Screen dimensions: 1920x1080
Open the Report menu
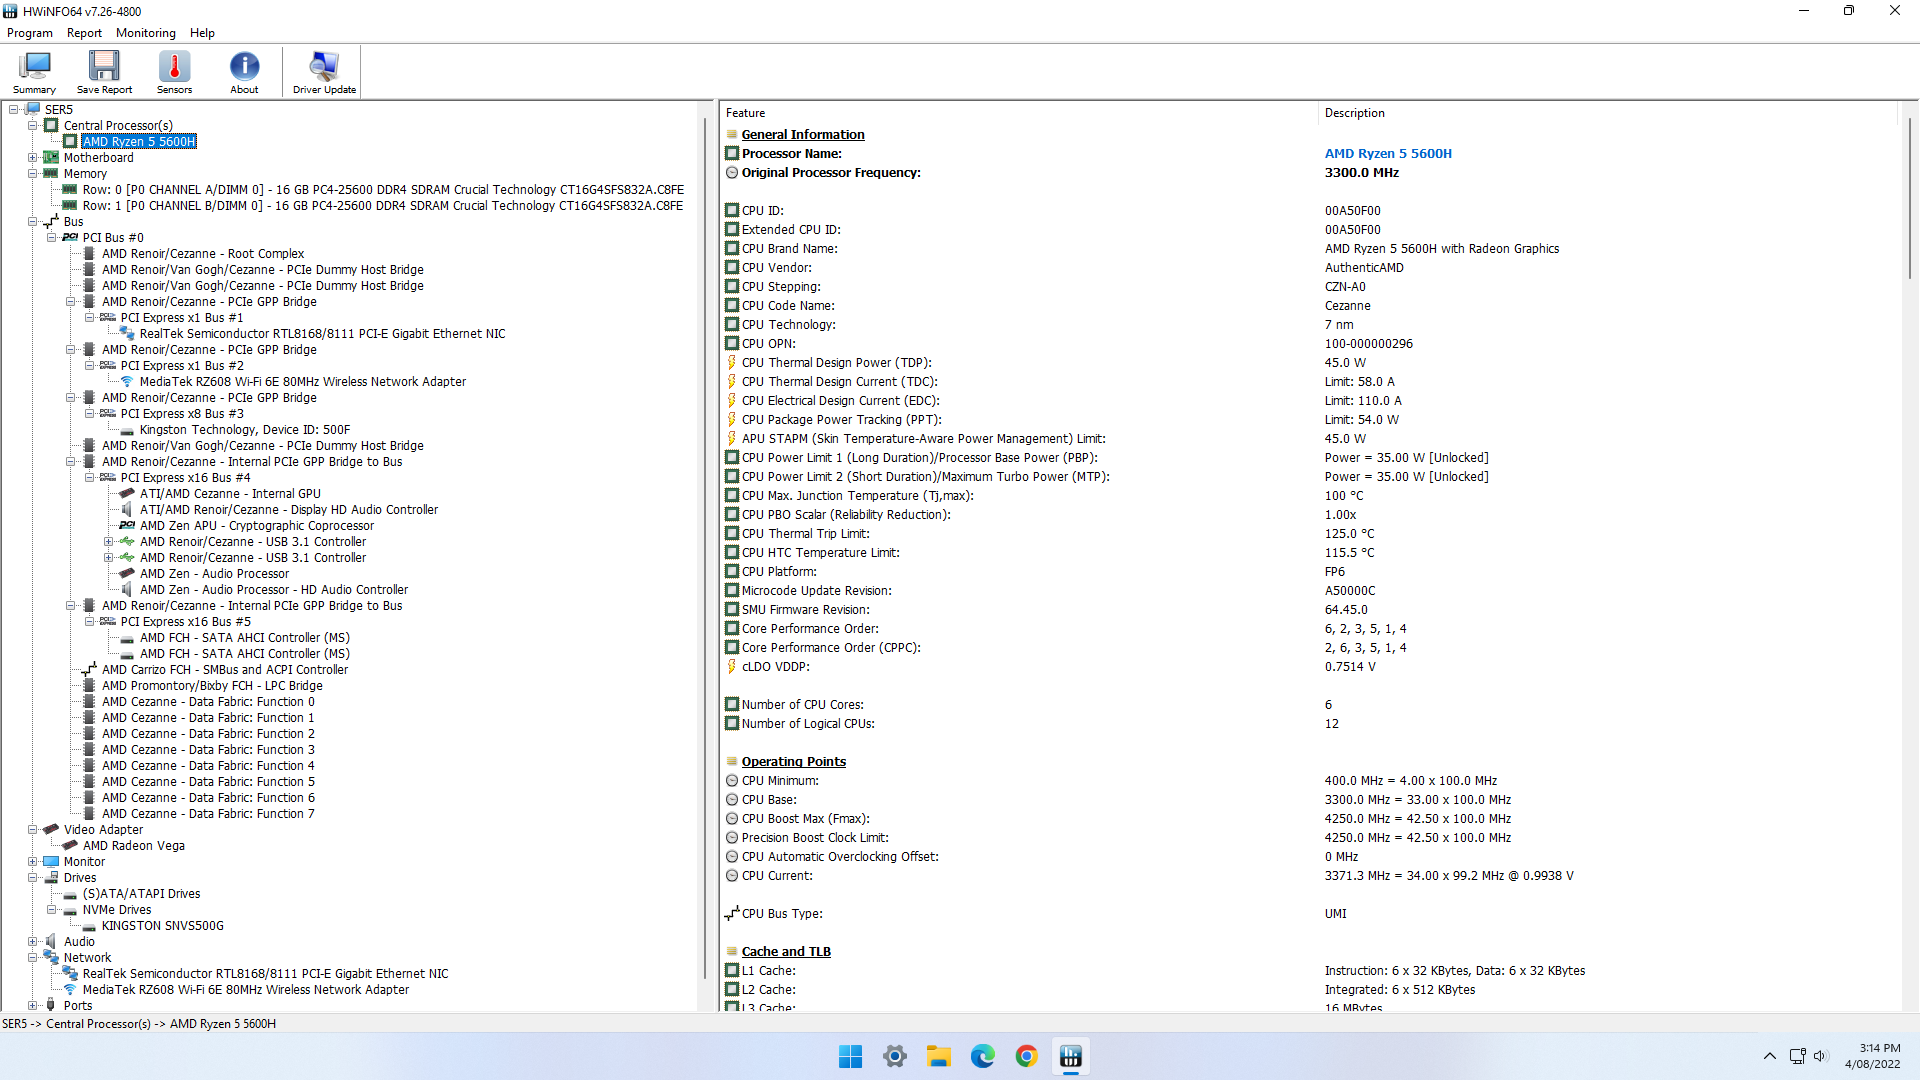click(x=84, y=33)
